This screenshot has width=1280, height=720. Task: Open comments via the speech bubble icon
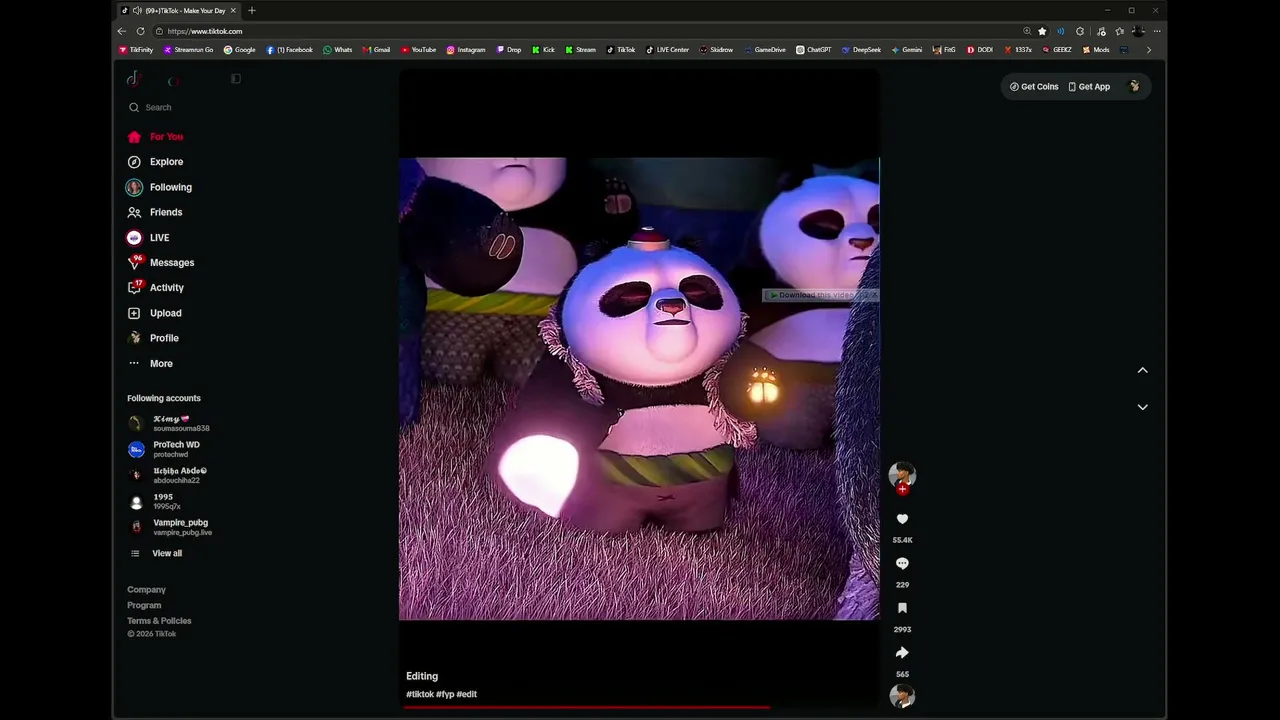point(902,564)
